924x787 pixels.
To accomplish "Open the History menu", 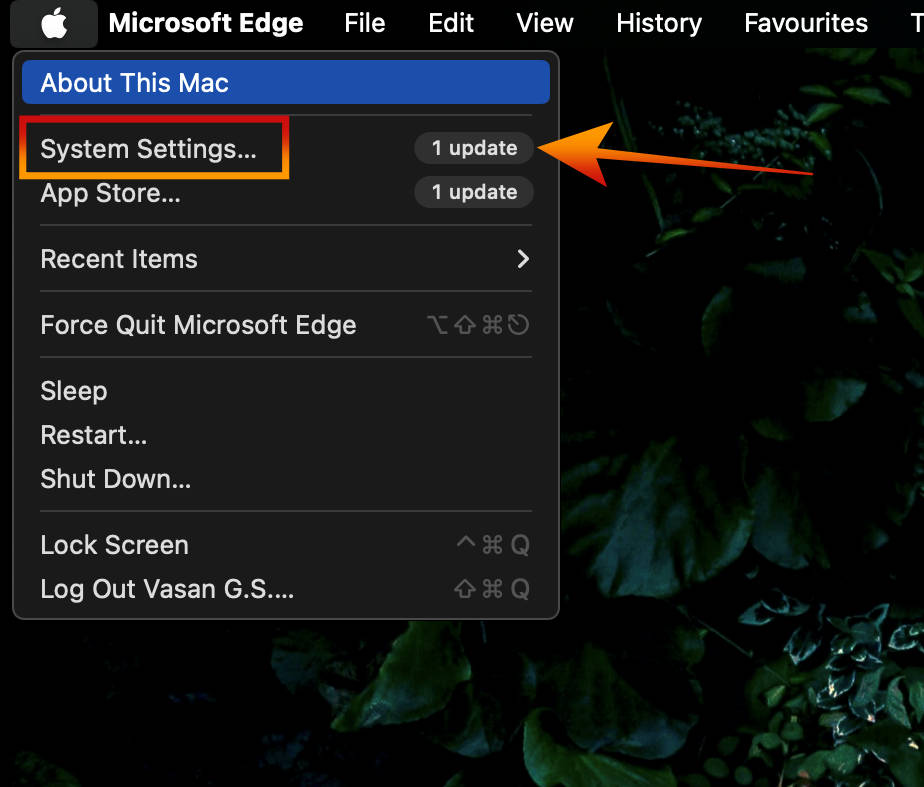I will [x=659, y=23].
